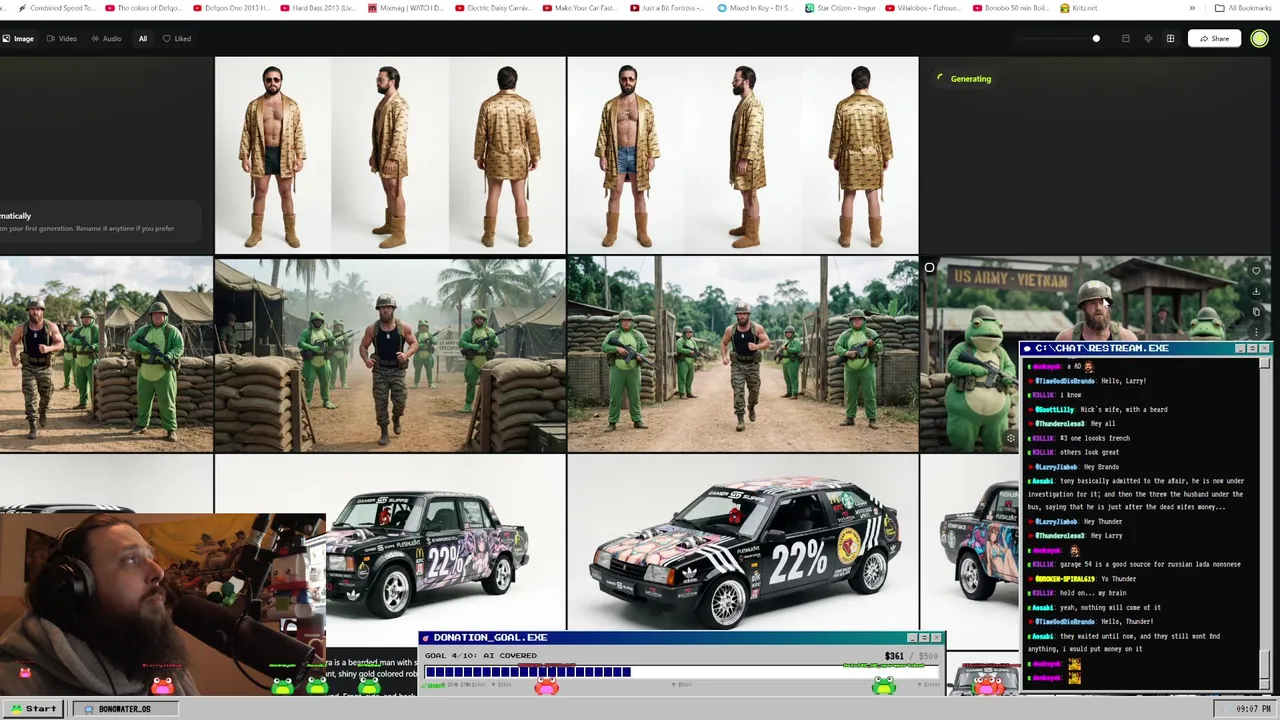
Task: Open the green profile avatar menu
Action: [1259, 39]
